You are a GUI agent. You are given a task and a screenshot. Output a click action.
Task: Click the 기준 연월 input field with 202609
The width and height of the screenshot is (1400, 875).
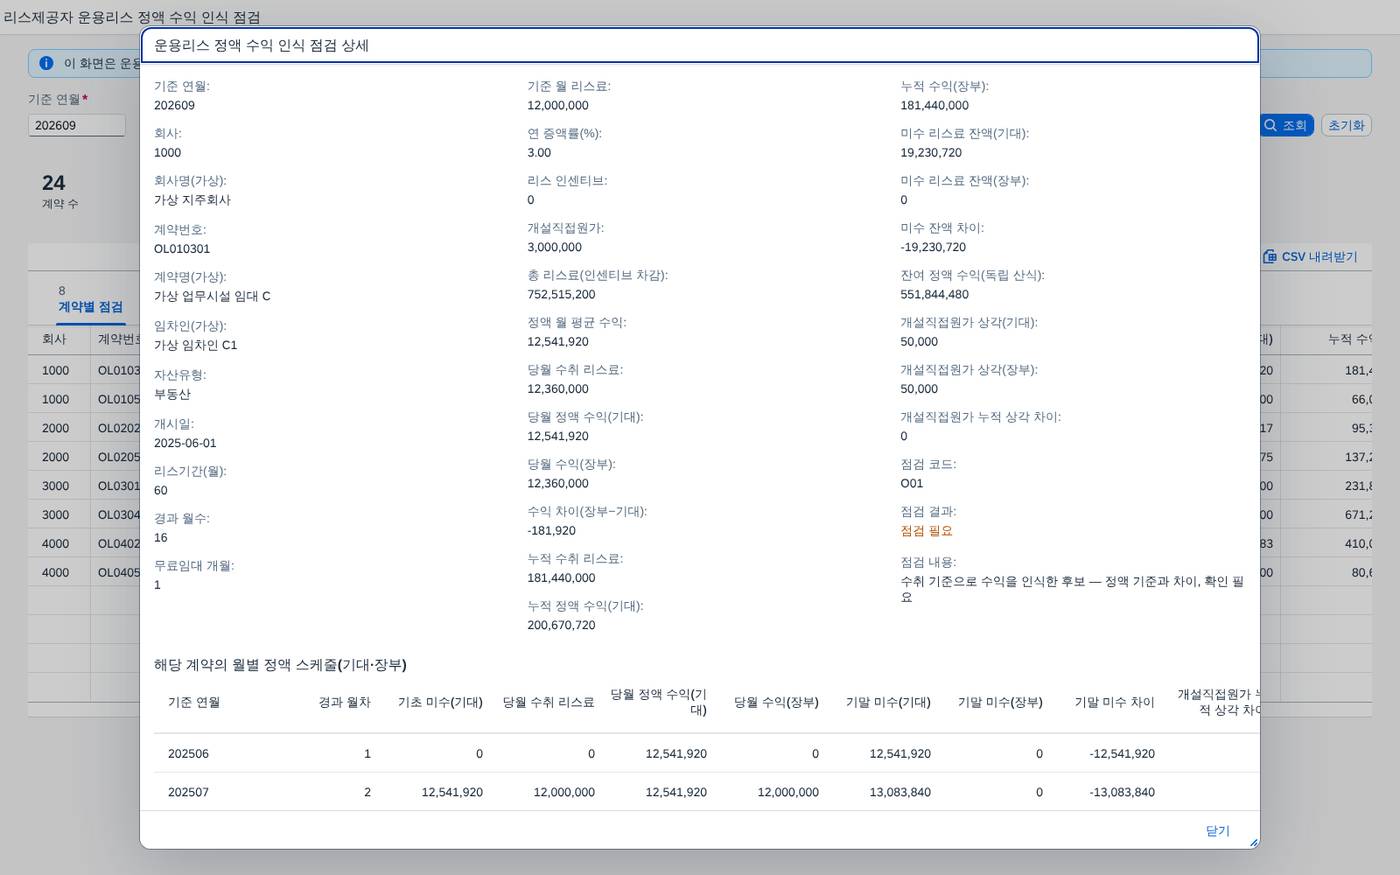click(77, 125)
